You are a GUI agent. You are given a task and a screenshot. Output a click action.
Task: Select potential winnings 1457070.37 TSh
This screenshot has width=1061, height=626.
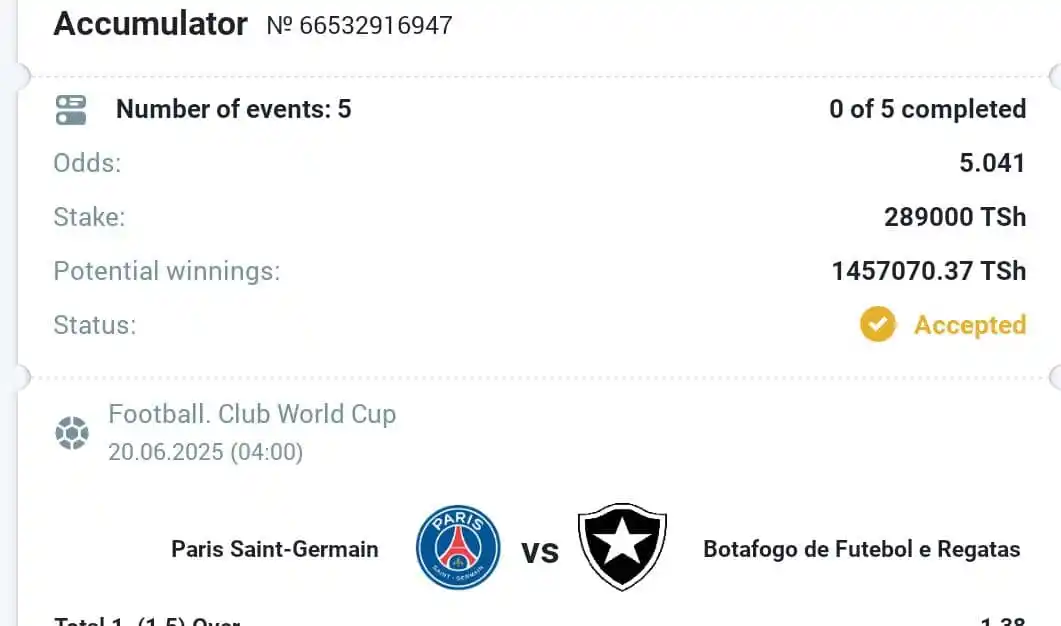pos(929,271)
